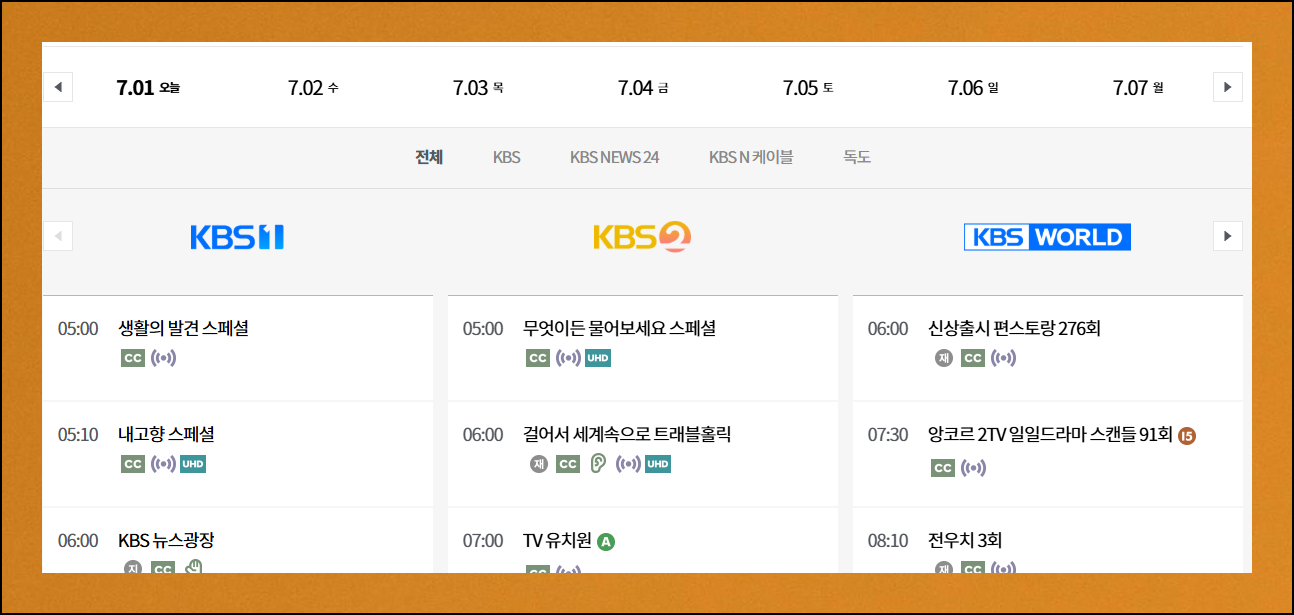Click stereo icon under 신상출시 편스토랑 276회

coord(1003,358)
